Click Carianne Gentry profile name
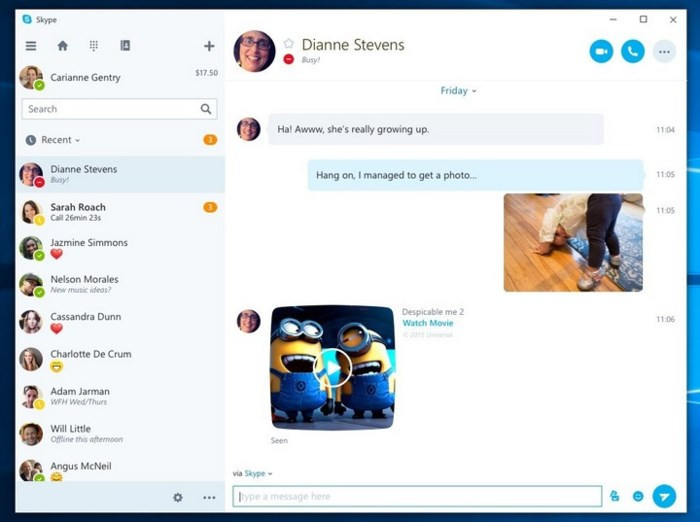Screen dimensions: 700x522 85,78
